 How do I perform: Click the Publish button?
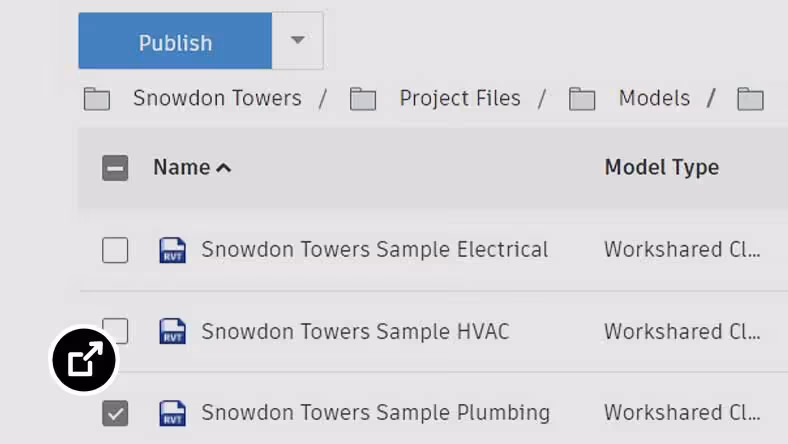(175, 42)
